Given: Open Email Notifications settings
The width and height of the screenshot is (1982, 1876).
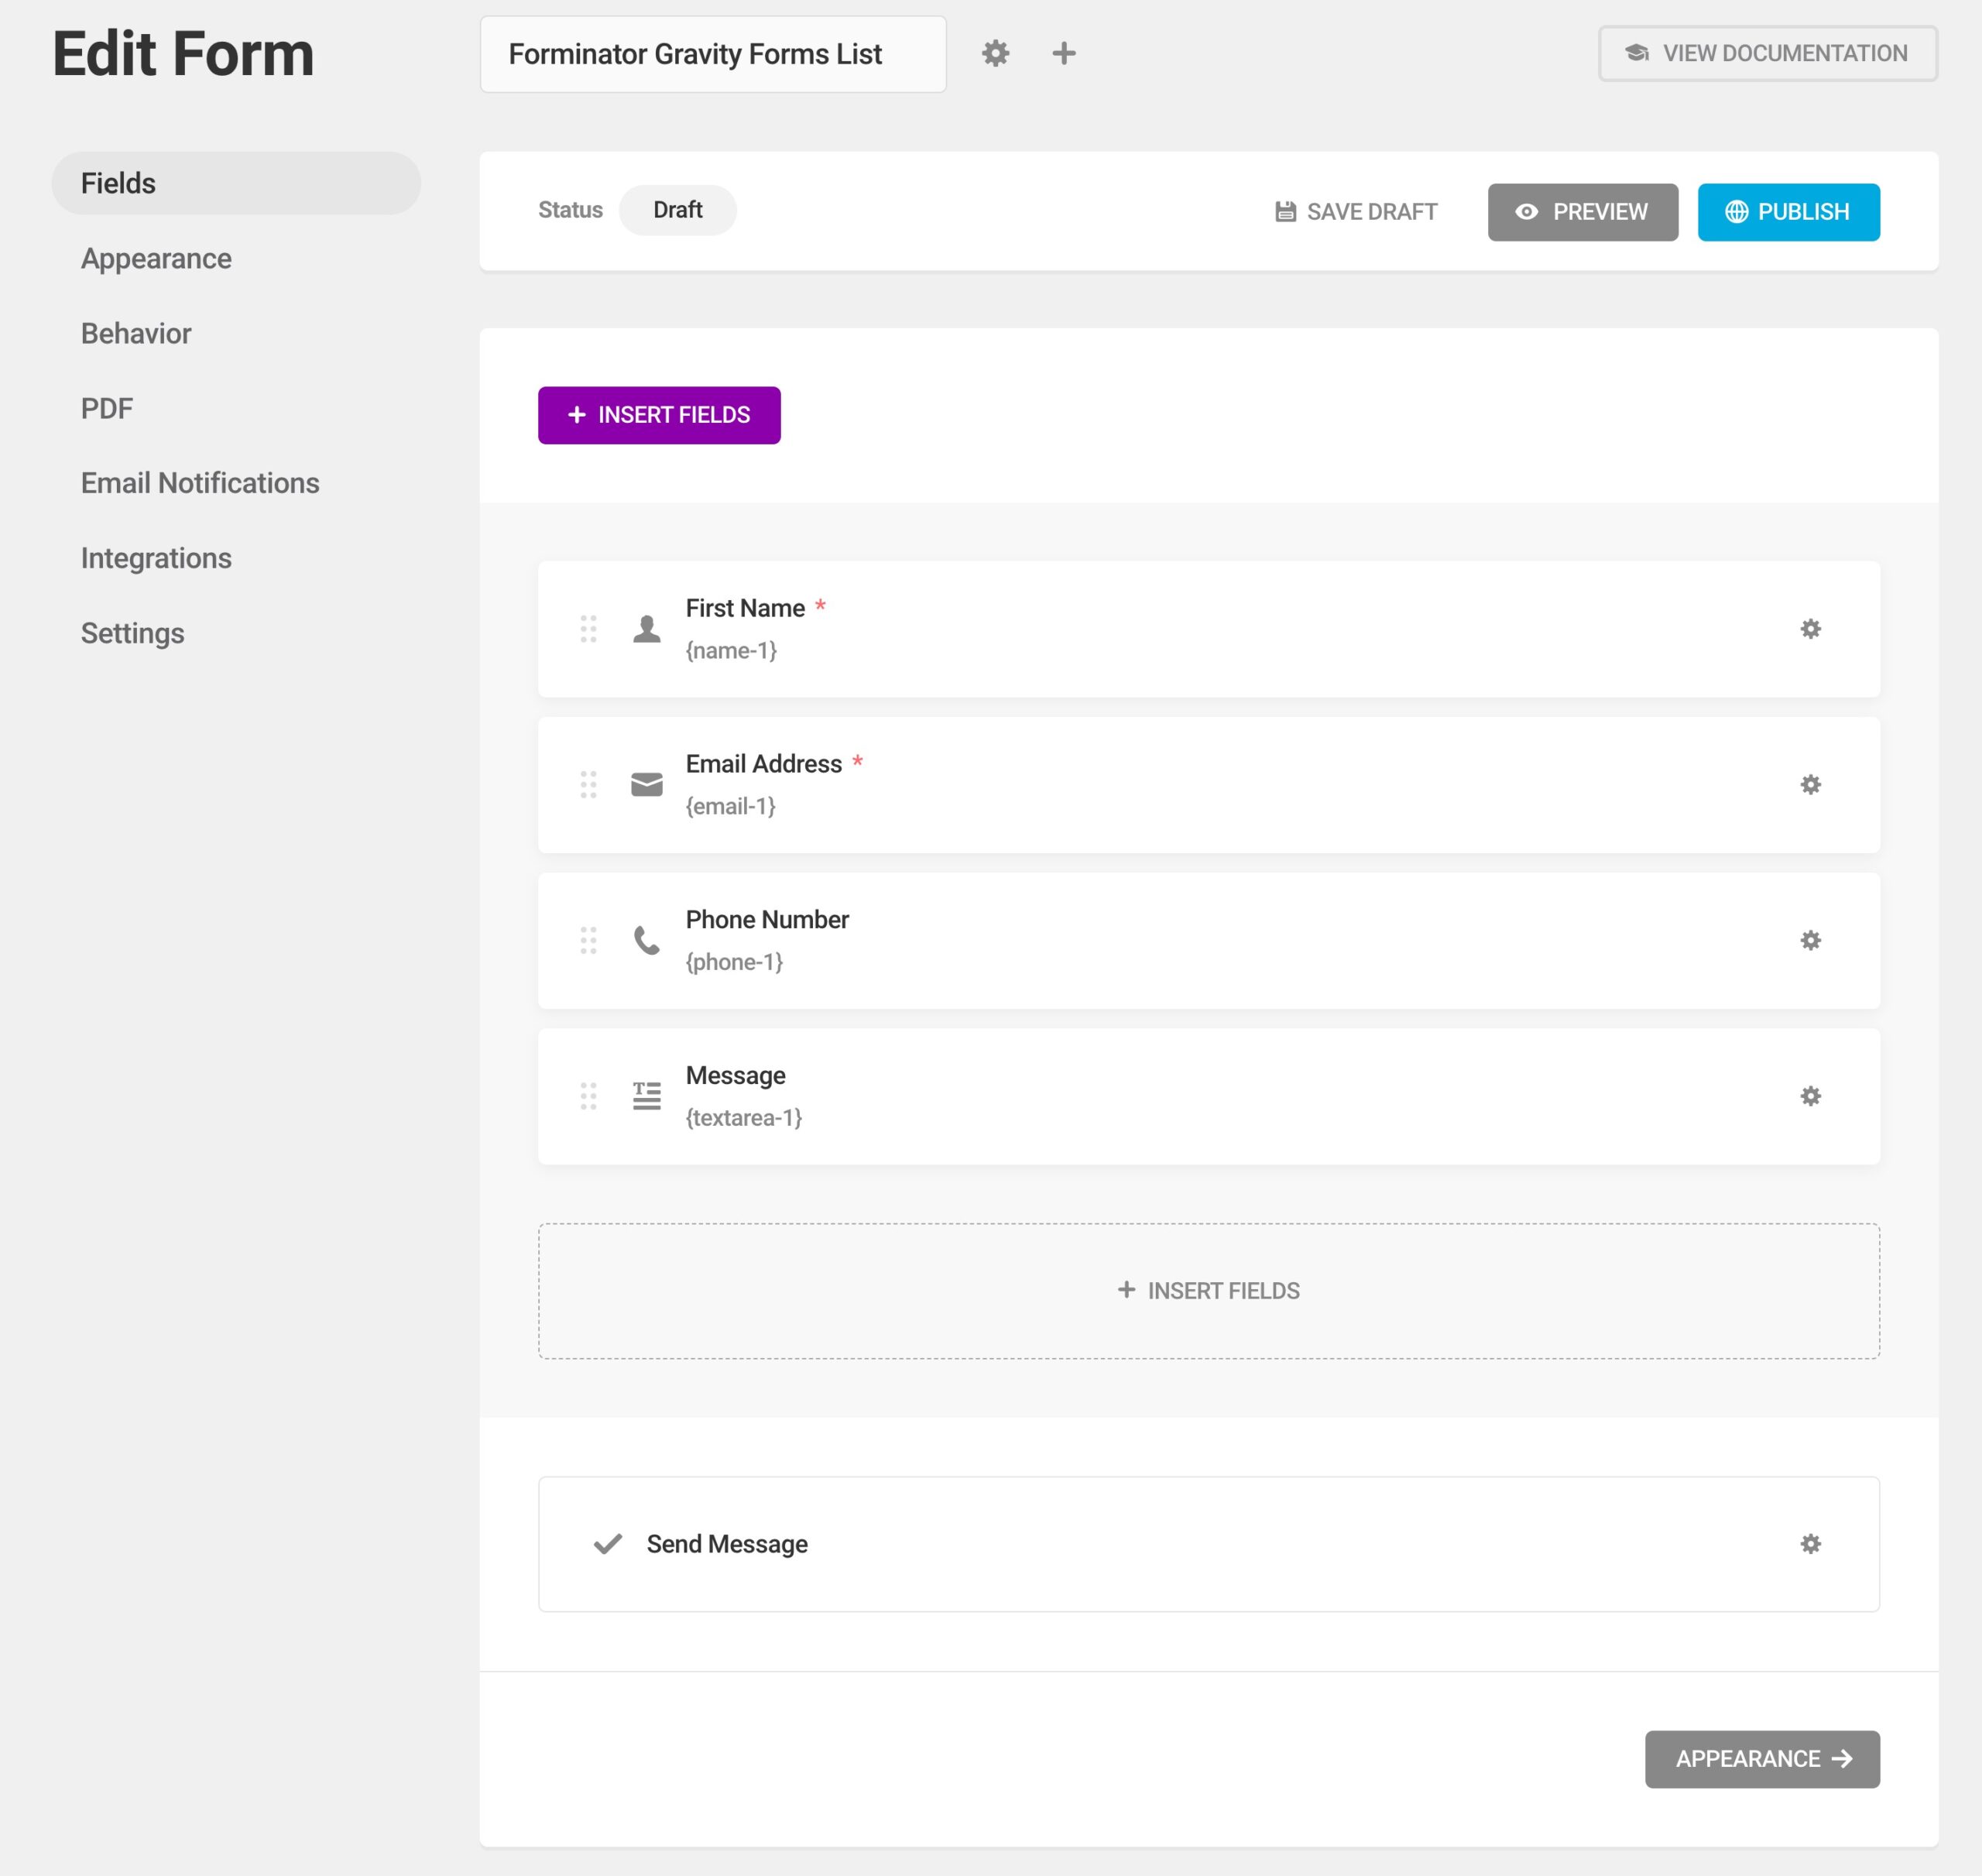Looking at the screenshot, I should click(x=199, y=482).
